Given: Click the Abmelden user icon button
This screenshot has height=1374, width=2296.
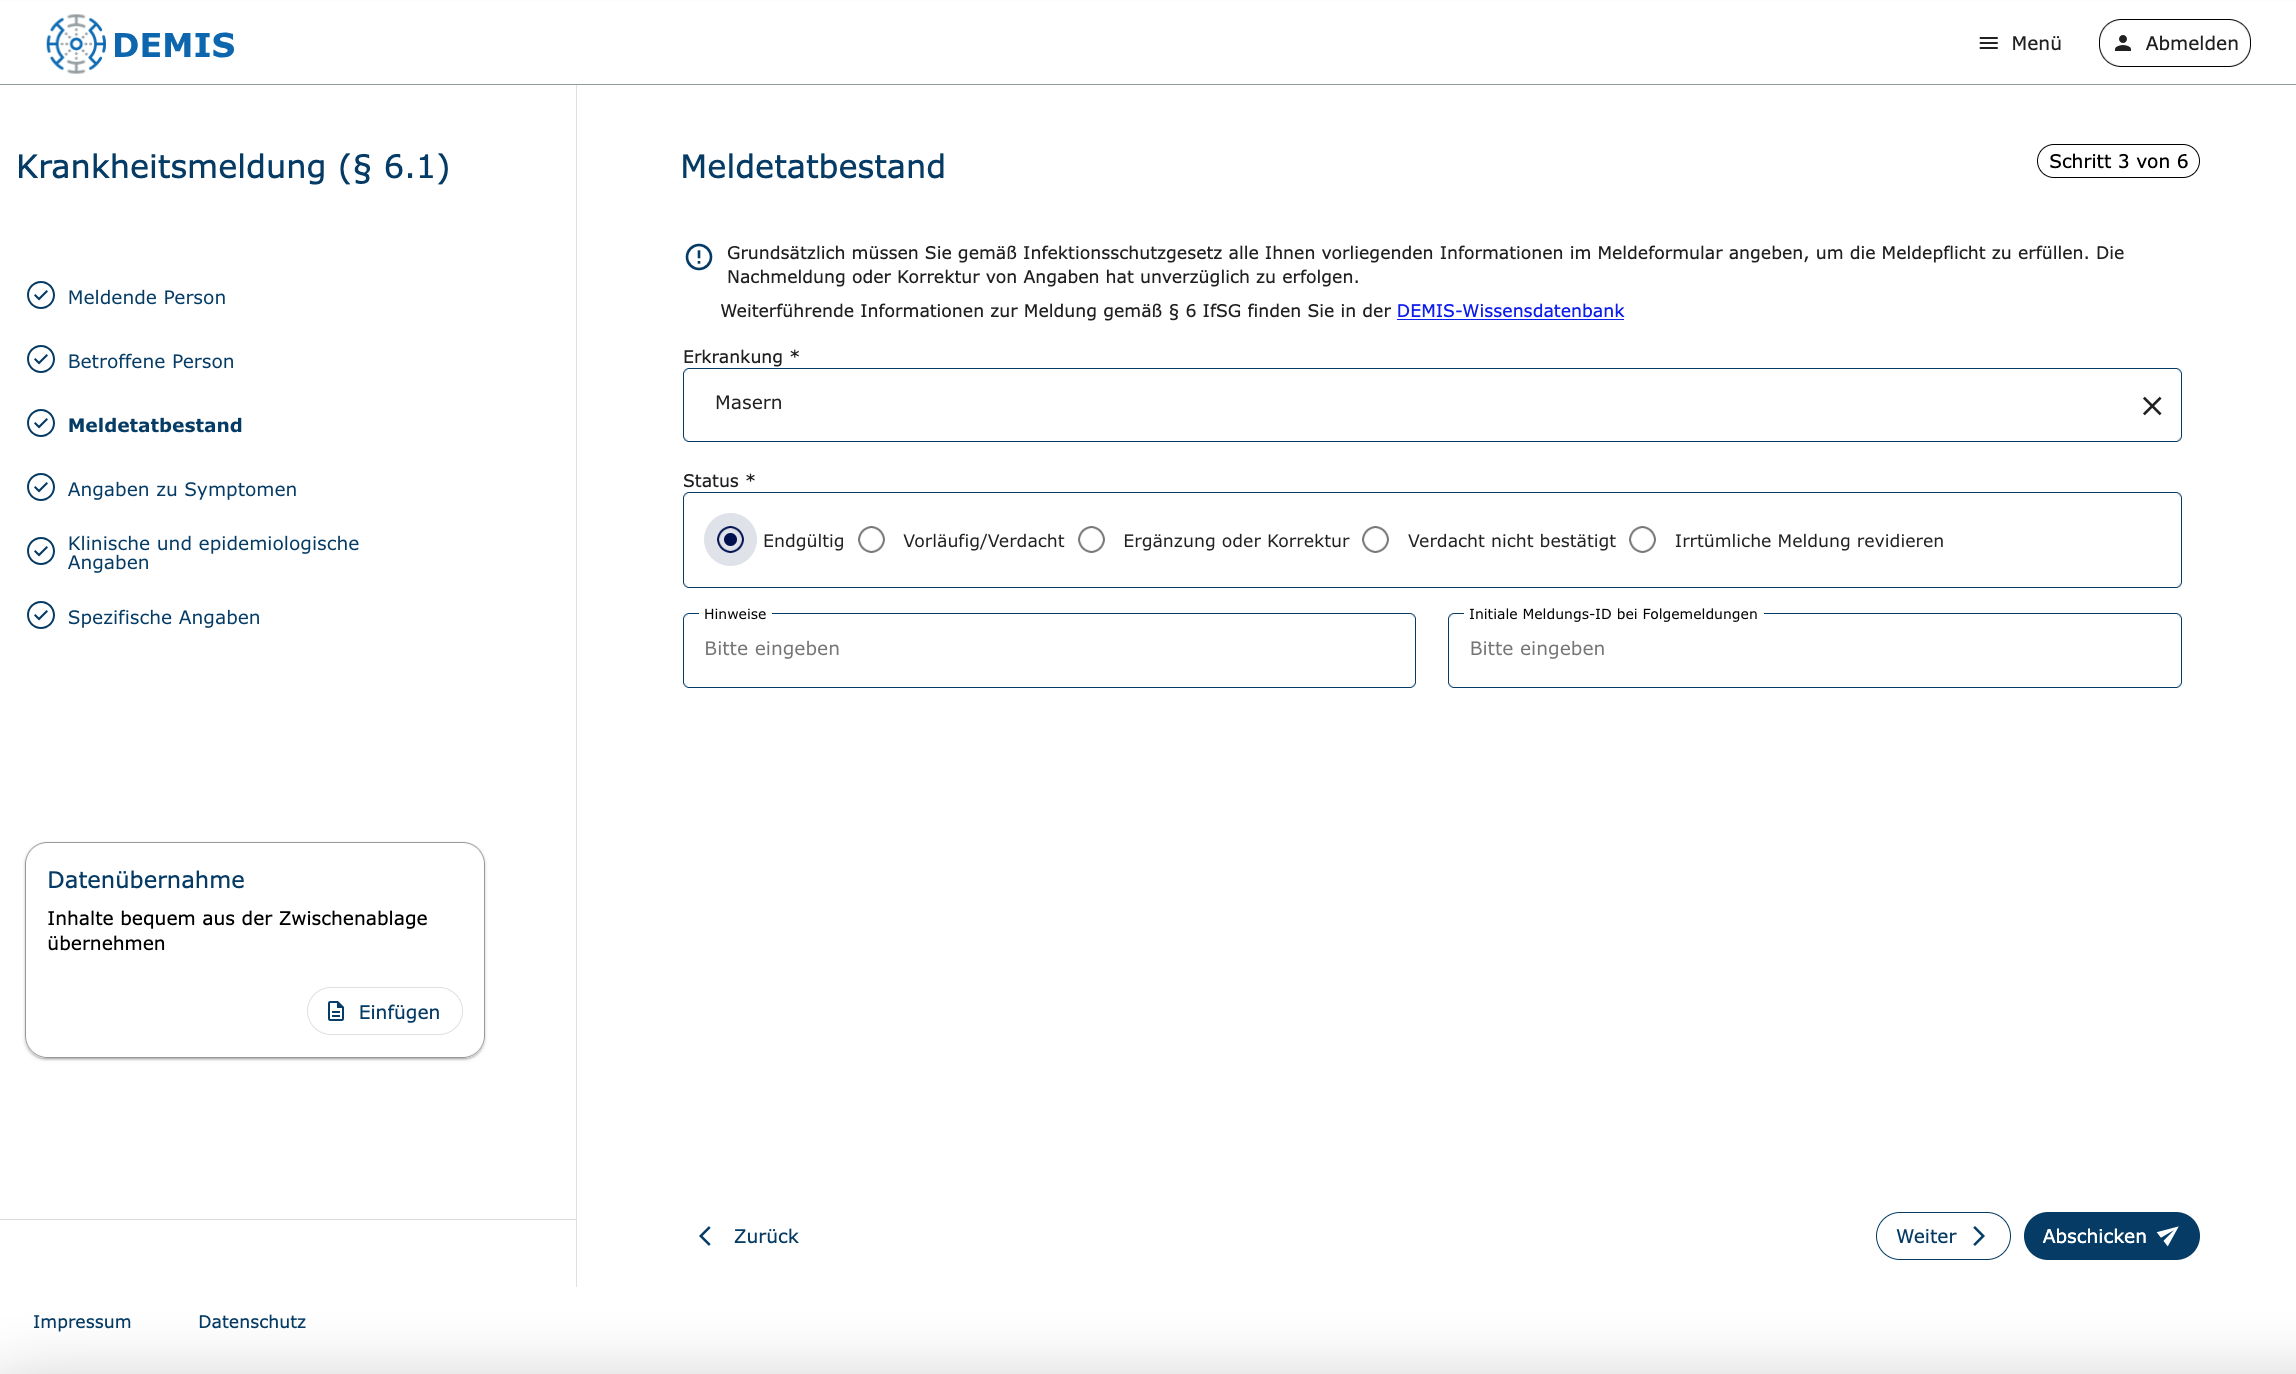Looking at the screenshot, I should tap(2174, 43).
